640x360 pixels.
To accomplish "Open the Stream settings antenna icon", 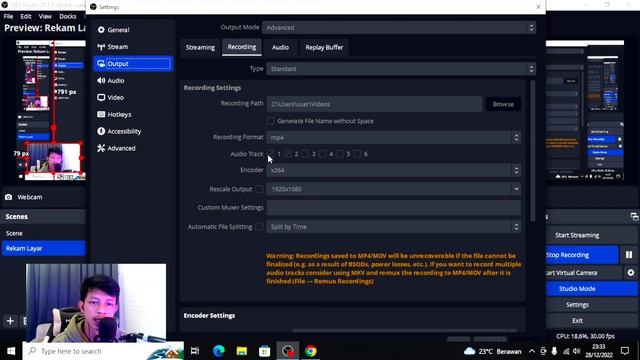I will pos(101,47).
